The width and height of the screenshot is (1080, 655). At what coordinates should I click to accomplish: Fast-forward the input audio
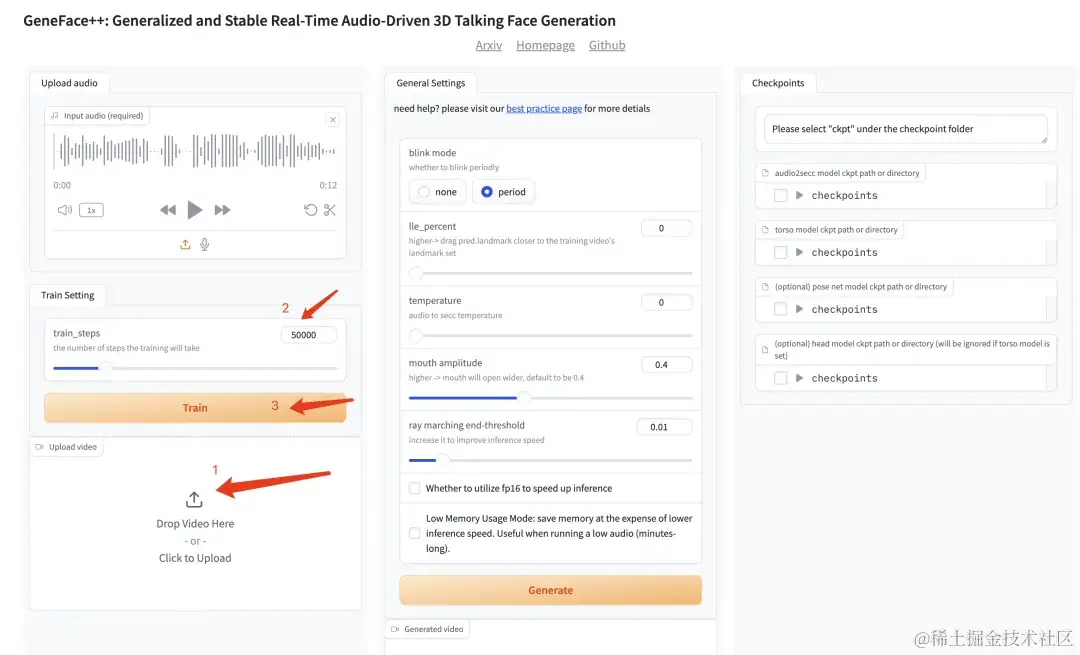(x=223, y=210)
